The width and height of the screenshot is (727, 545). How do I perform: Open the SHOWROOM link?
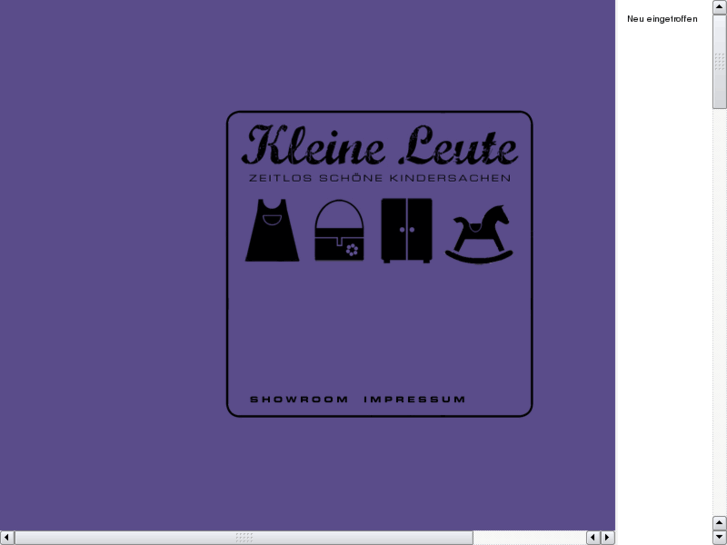click(x=299, y=399)
